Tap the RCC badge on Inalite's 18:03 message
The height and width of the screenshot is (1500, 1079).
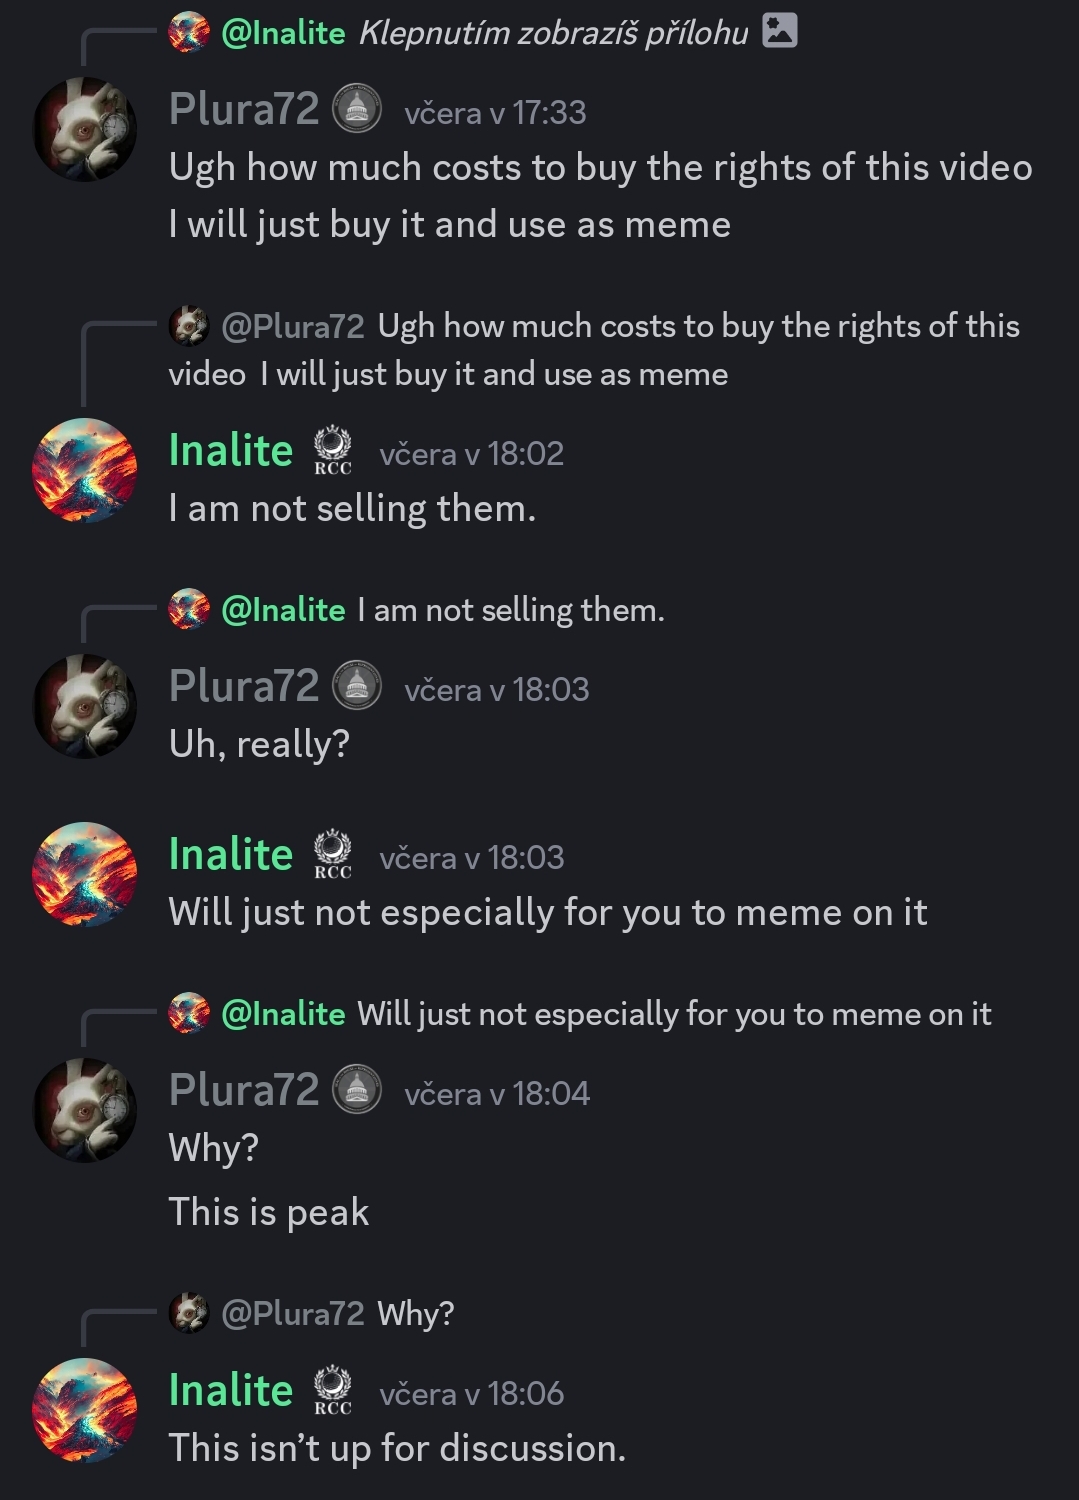[x=333, y=855]
